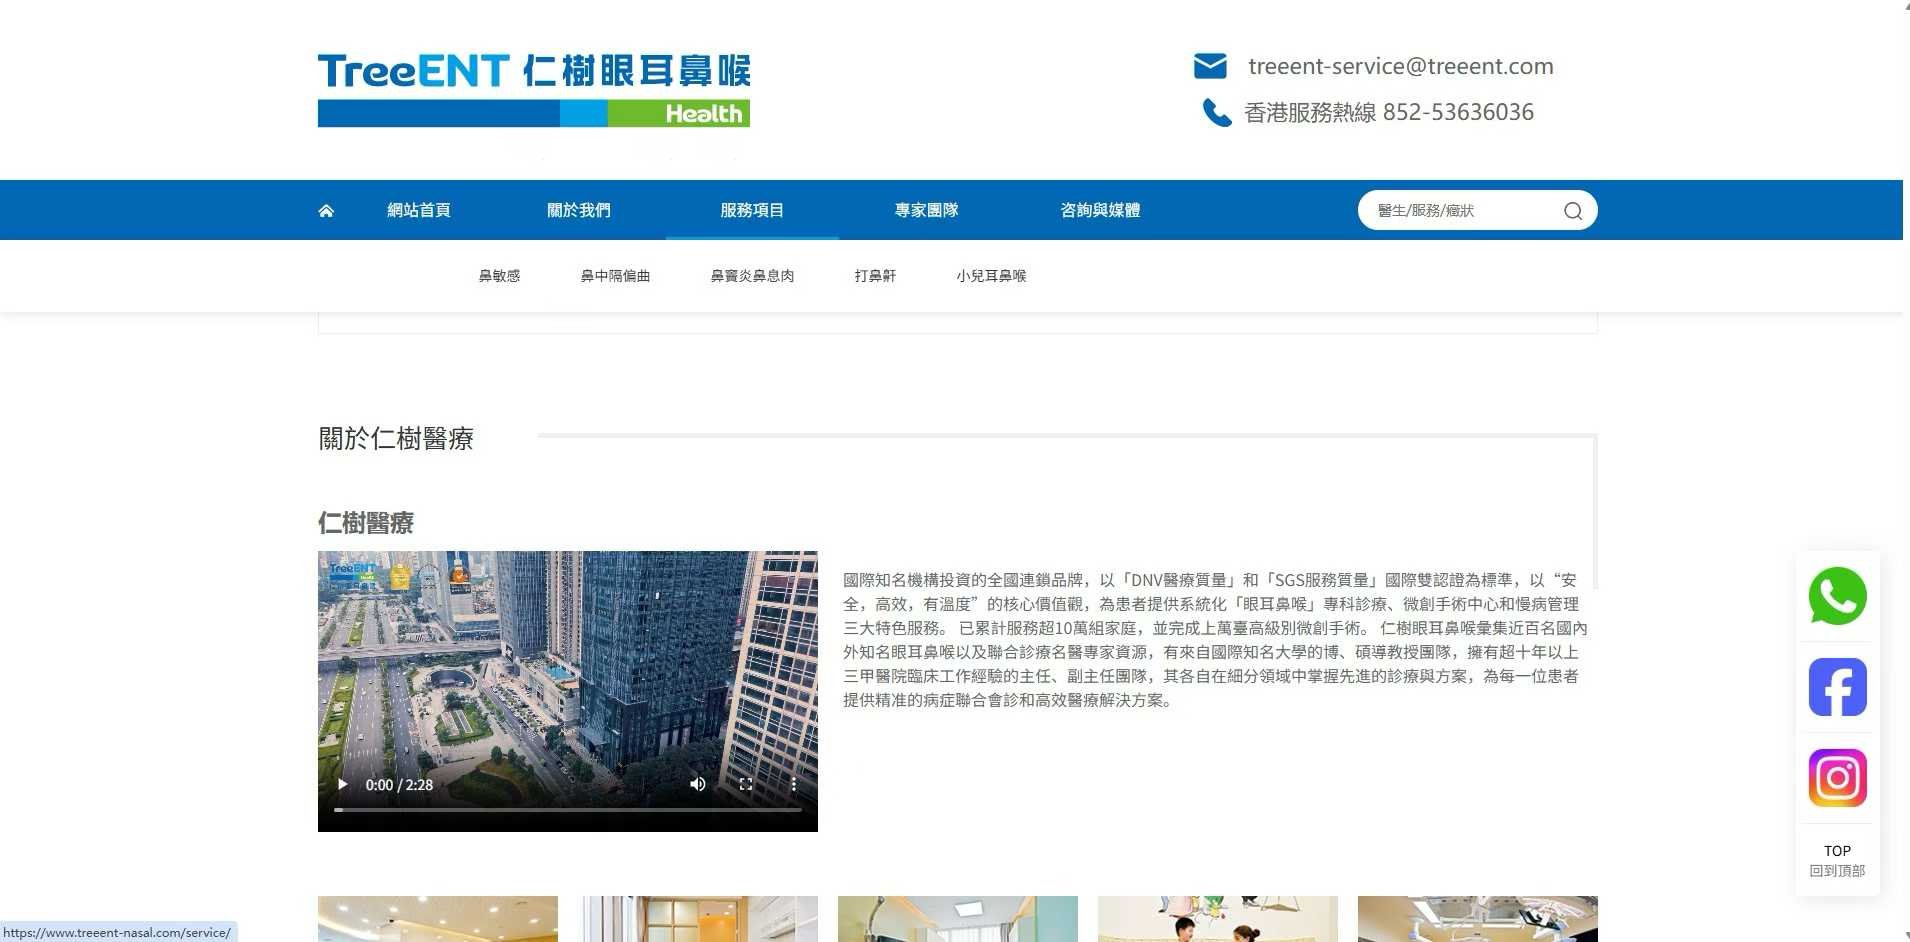Click the email envelope icon

1210,66
